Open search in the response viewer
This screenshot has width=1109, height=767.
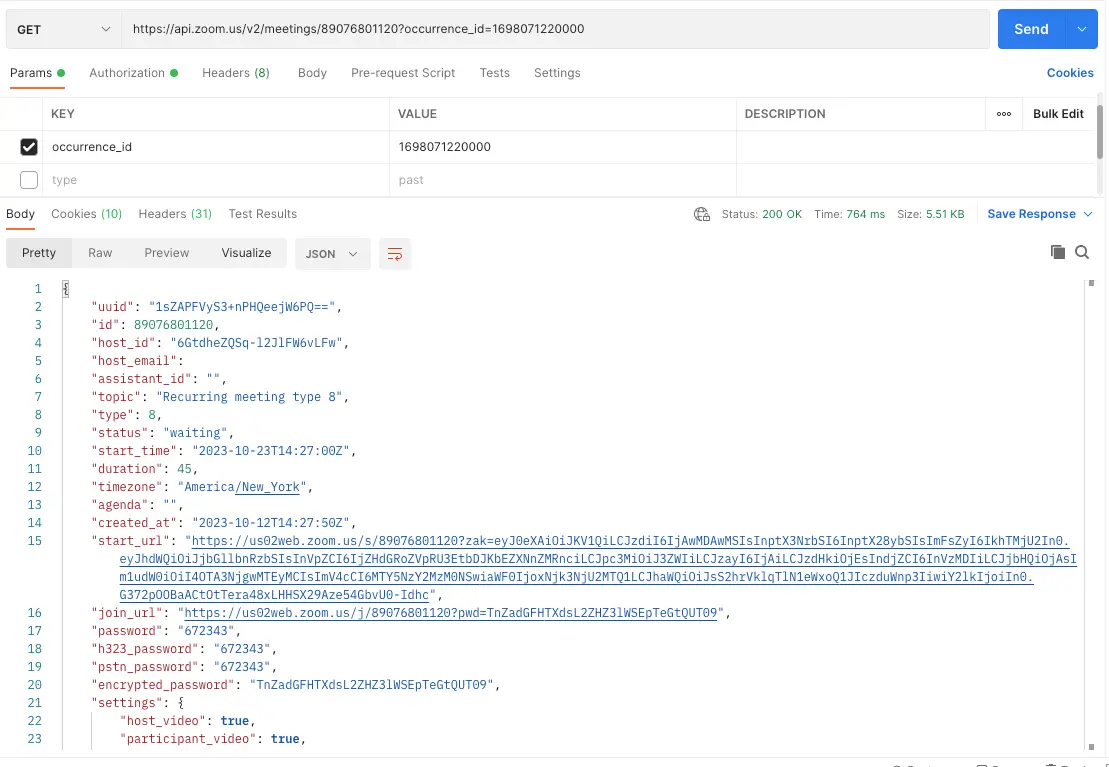pos(1081,252)
